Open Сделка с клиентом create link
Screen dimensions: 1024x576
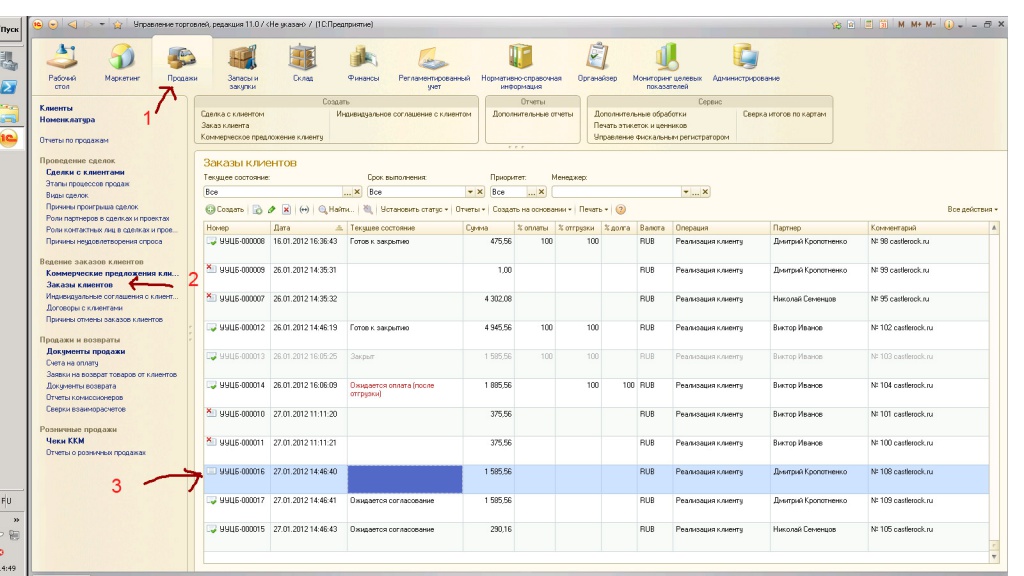(x=232, y=114)
